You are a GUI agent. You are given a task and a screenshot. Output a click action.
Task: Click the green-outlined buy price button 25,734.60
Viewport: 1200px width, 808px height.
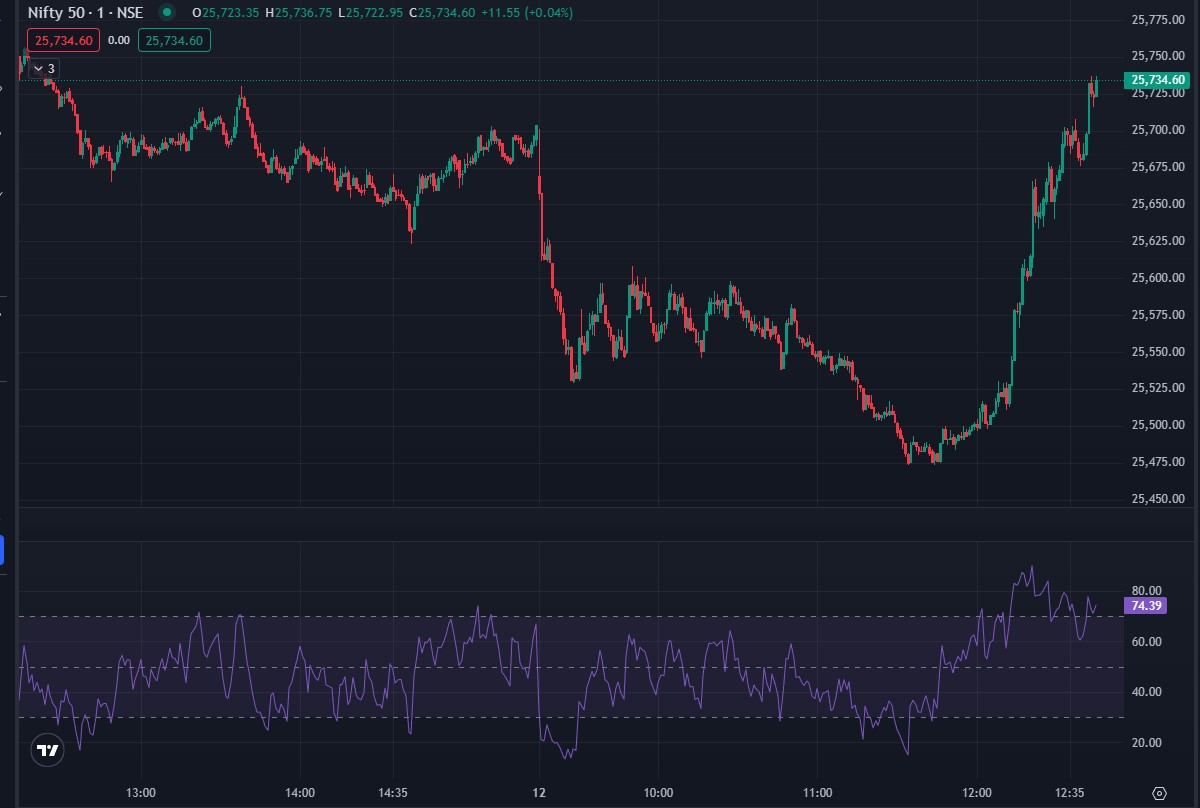click(x=174, y=41)
